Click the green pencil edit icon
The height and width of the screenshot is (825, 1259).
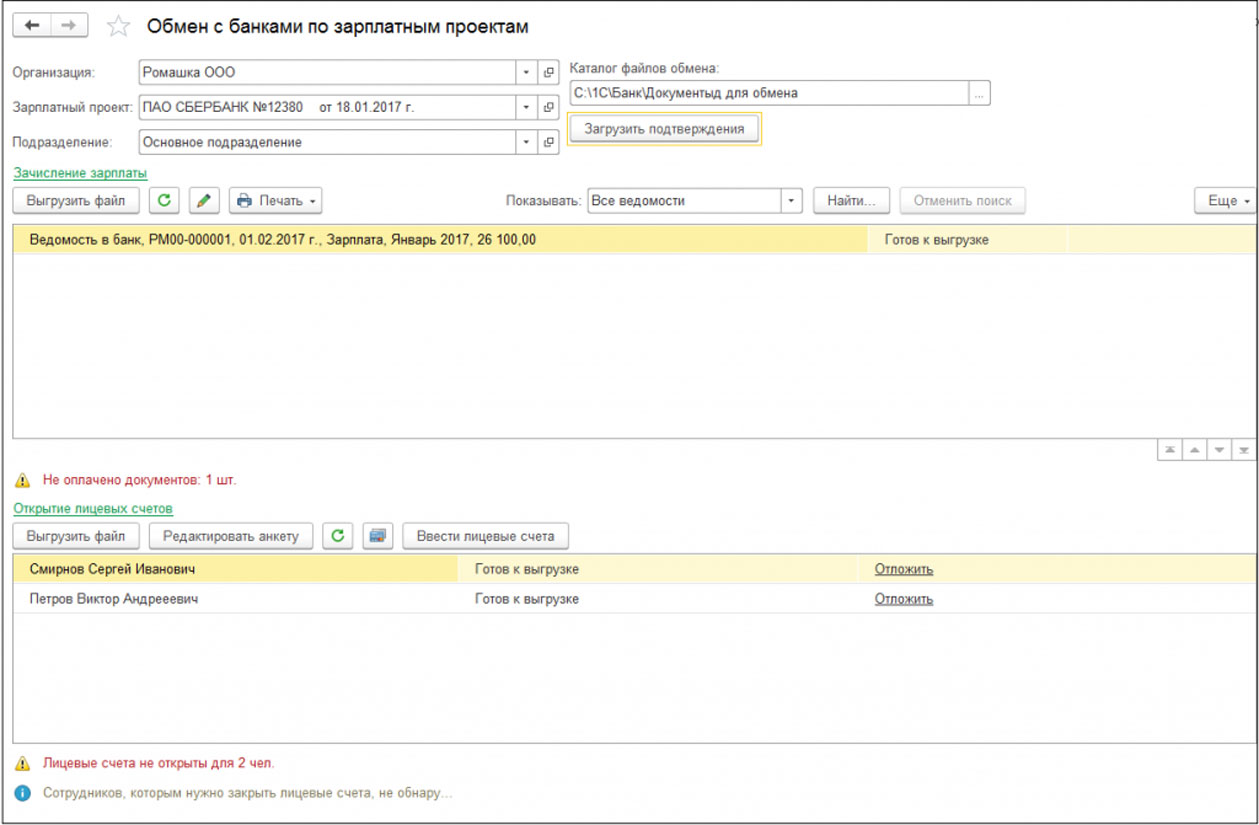[204, 201]
